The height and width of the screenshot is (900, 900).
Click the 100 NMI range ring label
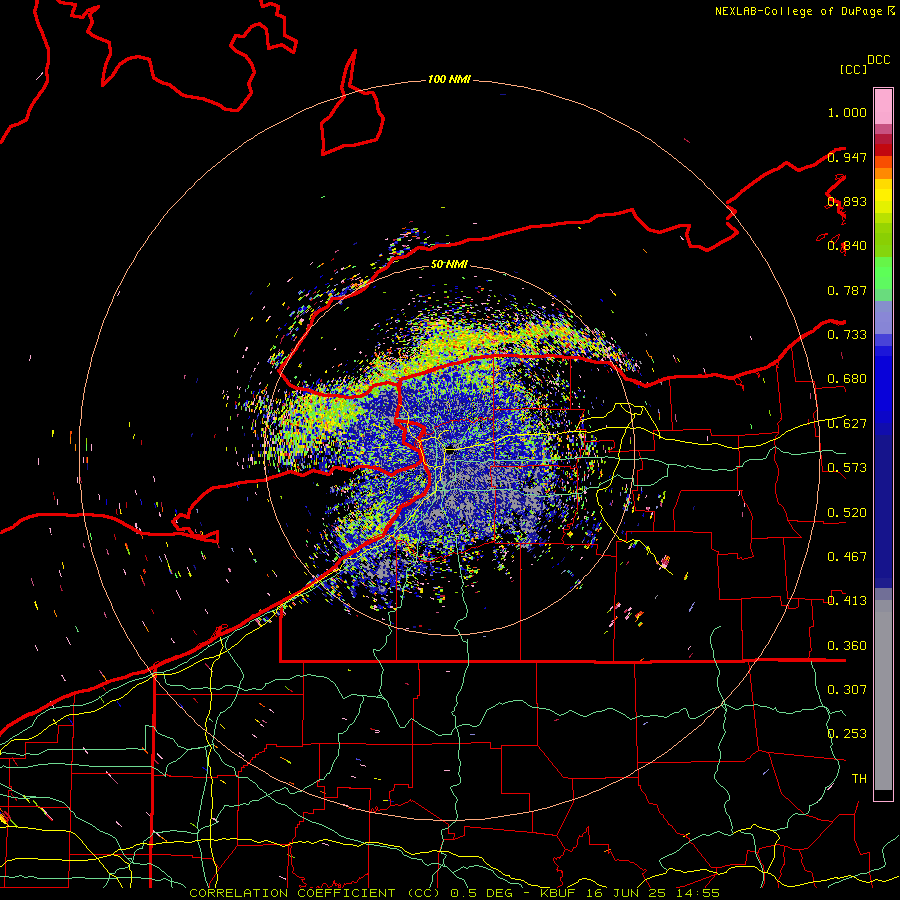click(449, 79)
